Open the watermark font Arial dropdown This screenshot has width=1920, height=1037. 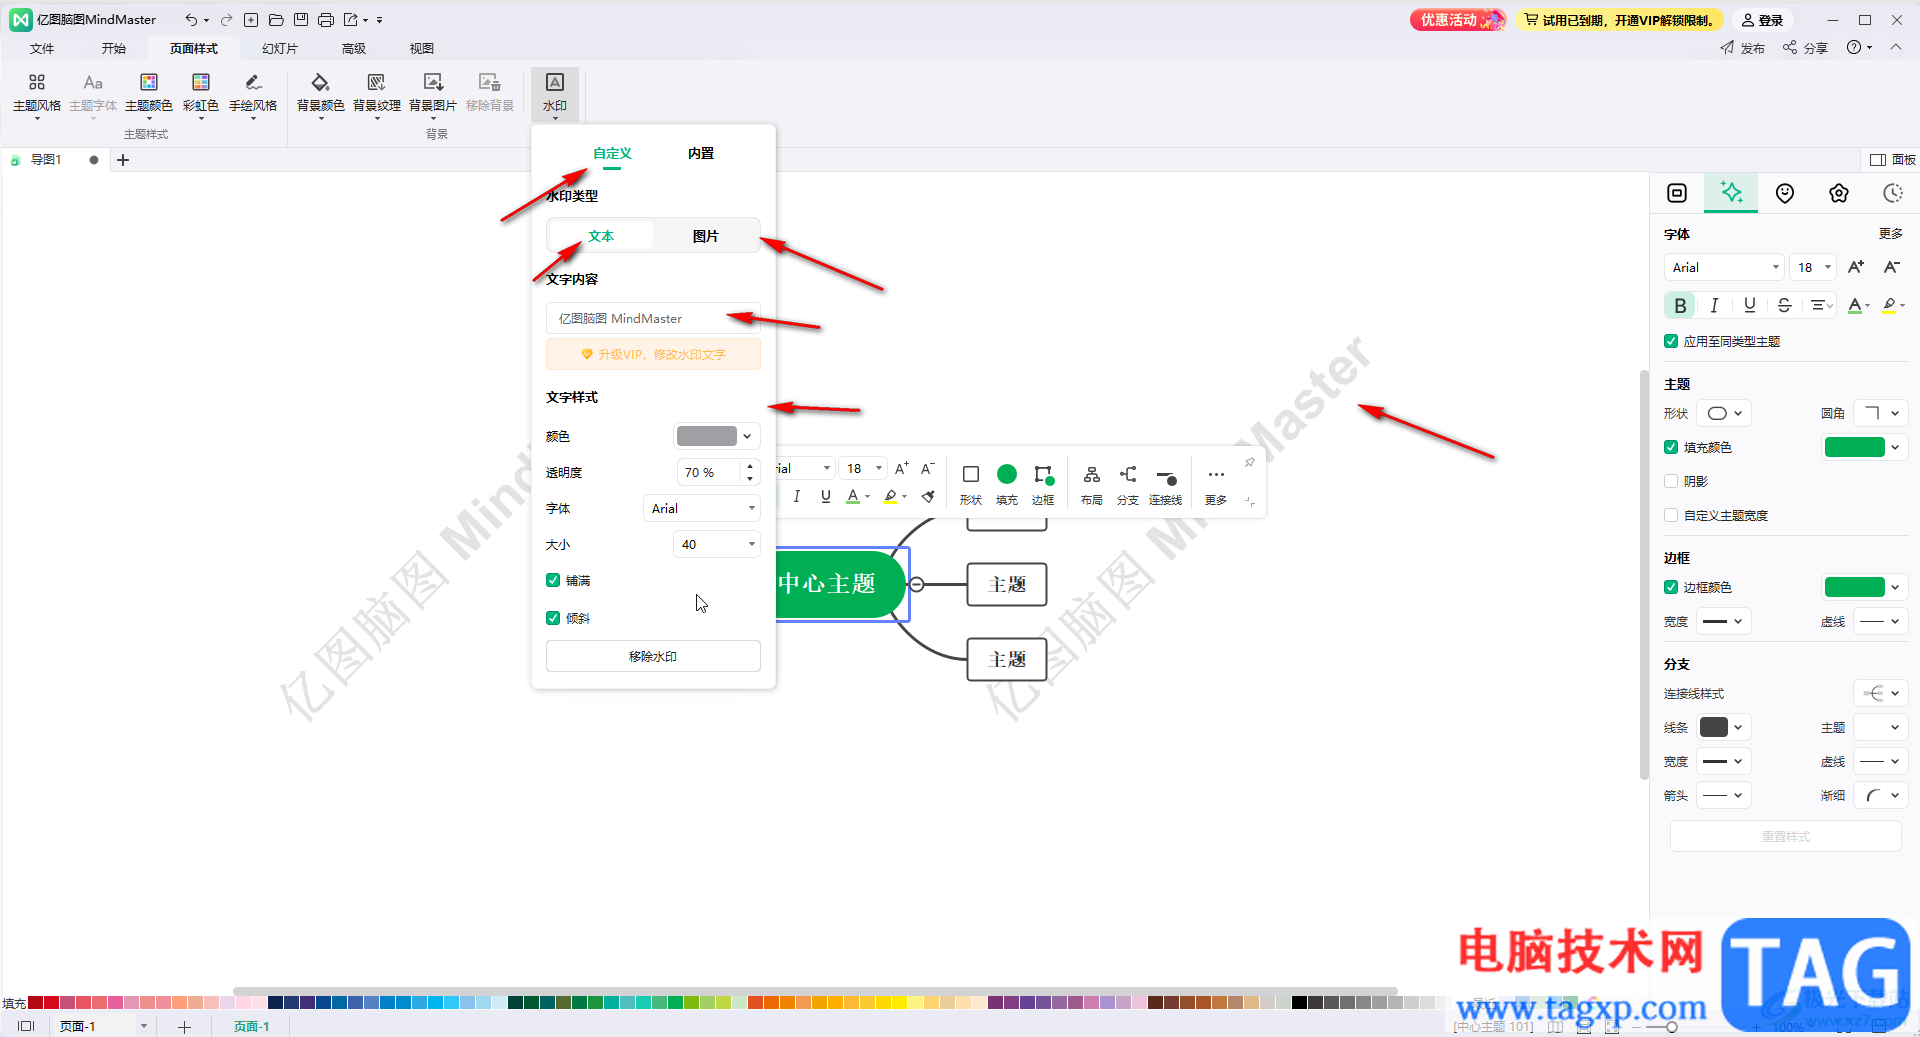[701, 508]
